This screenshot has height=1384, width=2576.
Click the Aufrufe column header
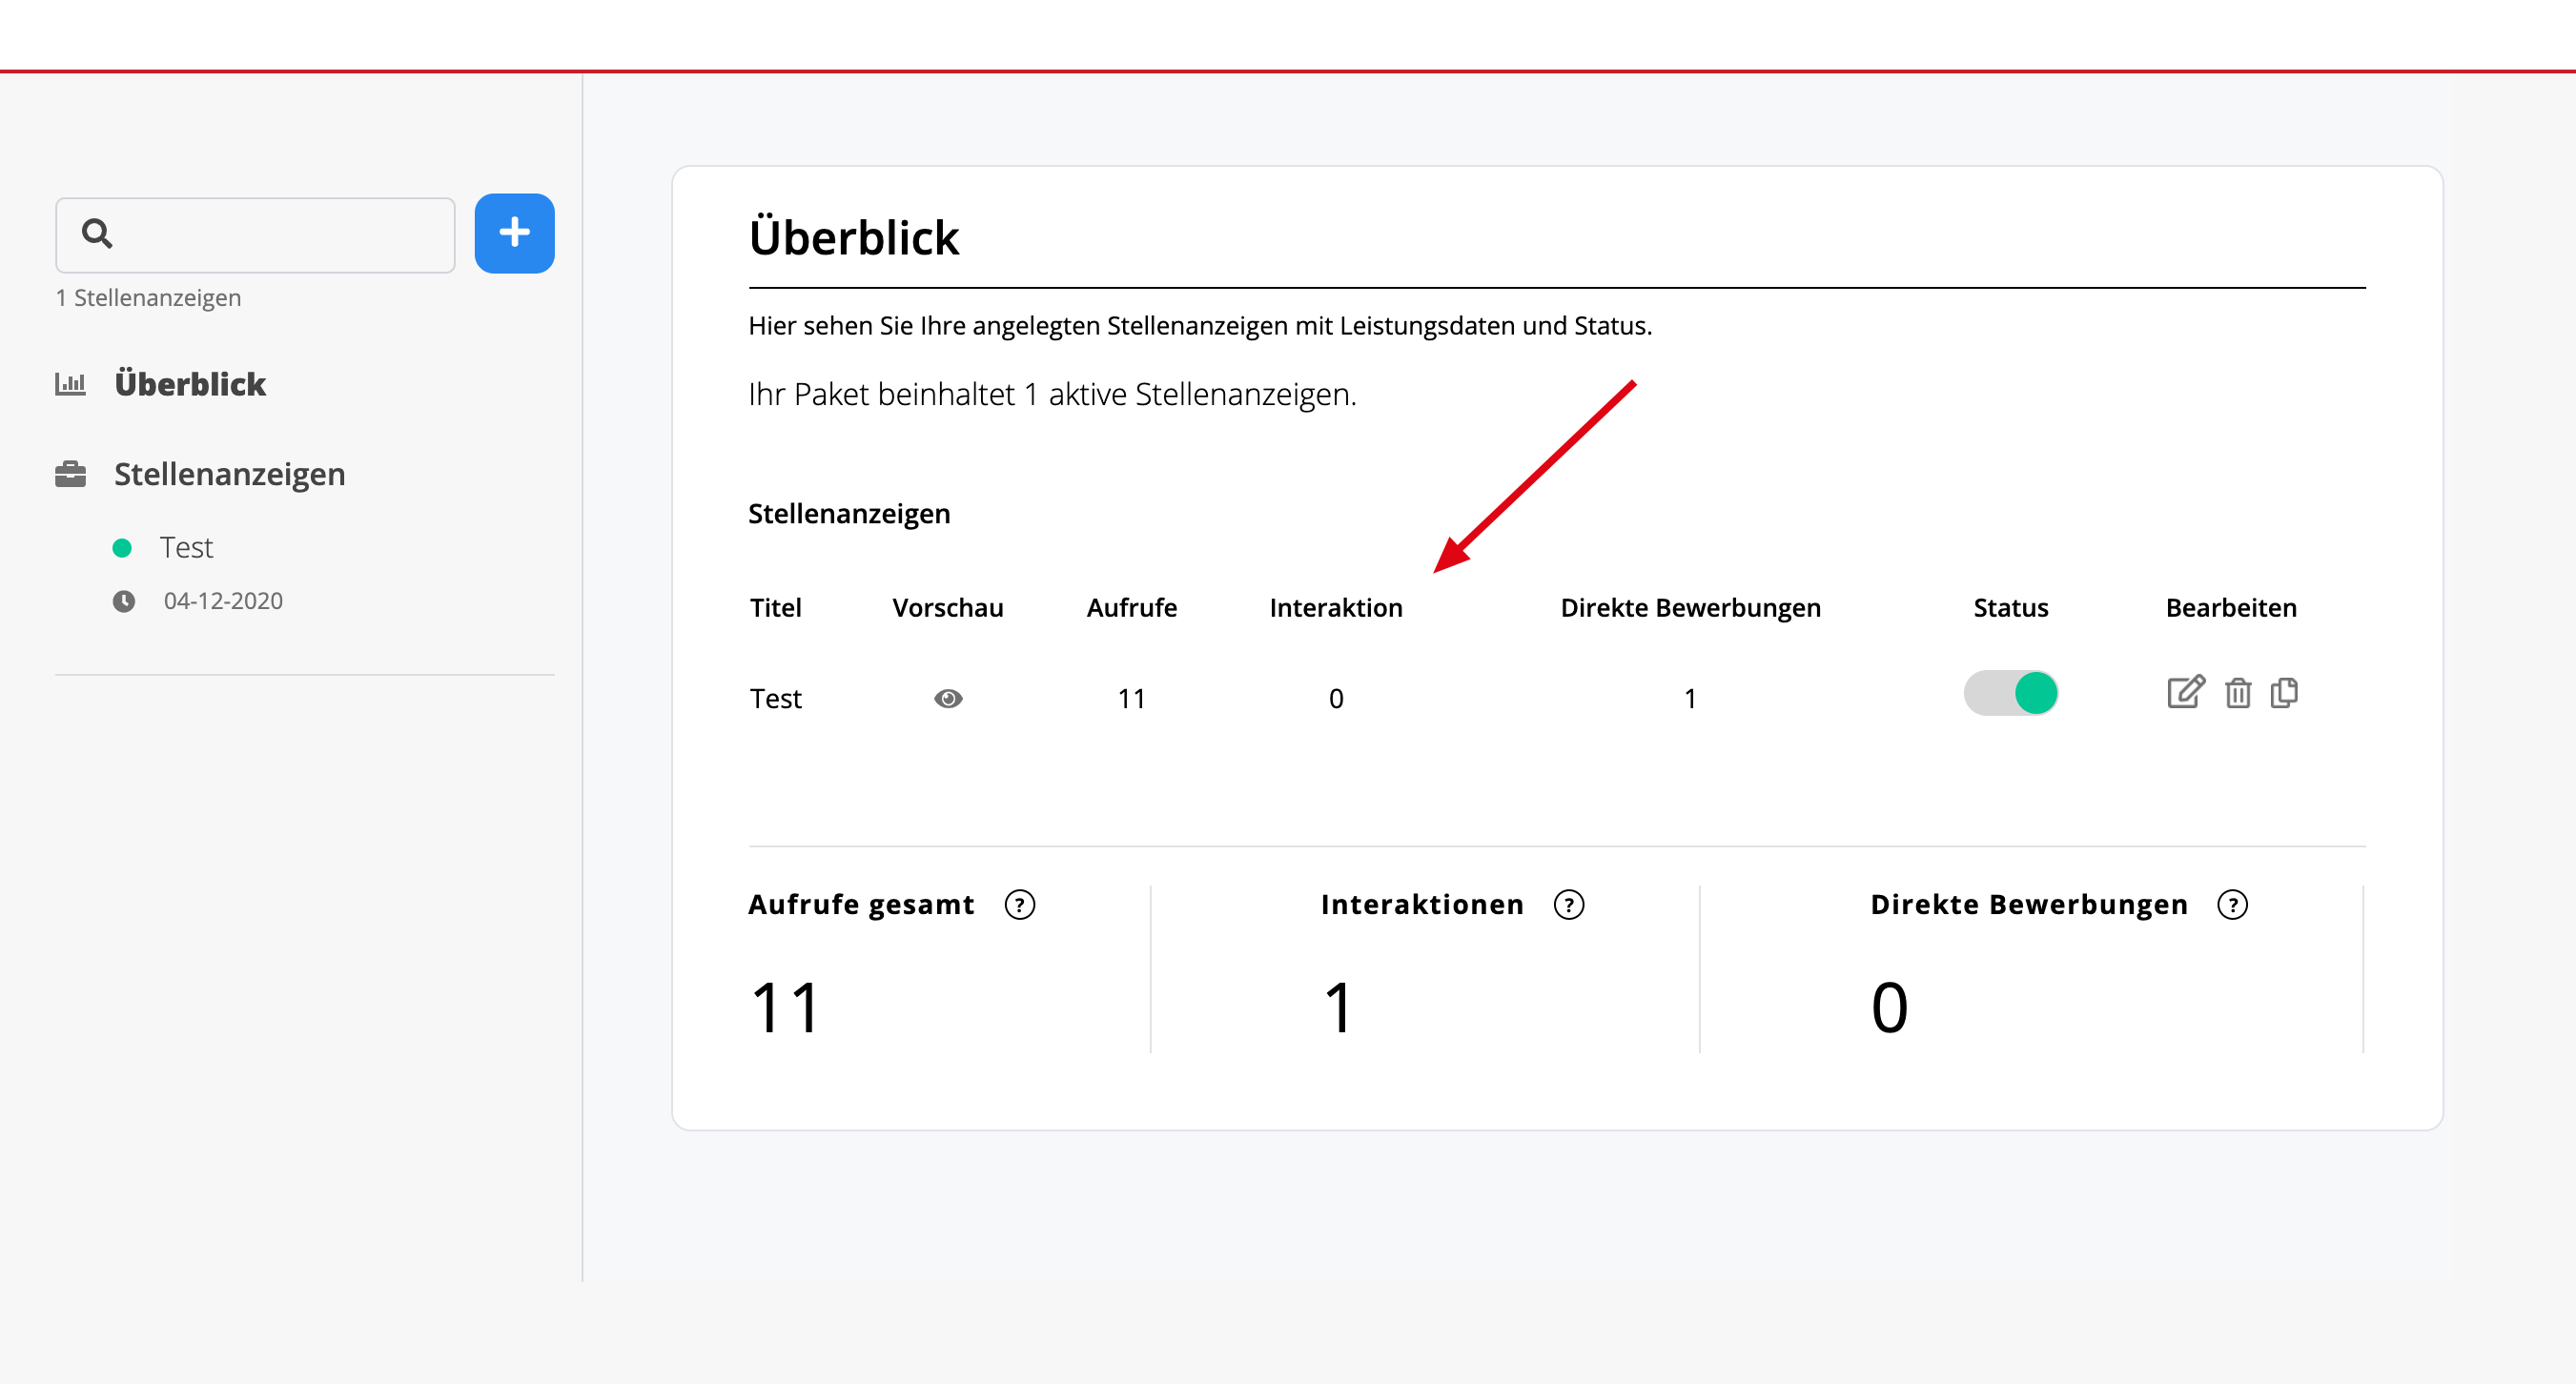pos(1132,608)
